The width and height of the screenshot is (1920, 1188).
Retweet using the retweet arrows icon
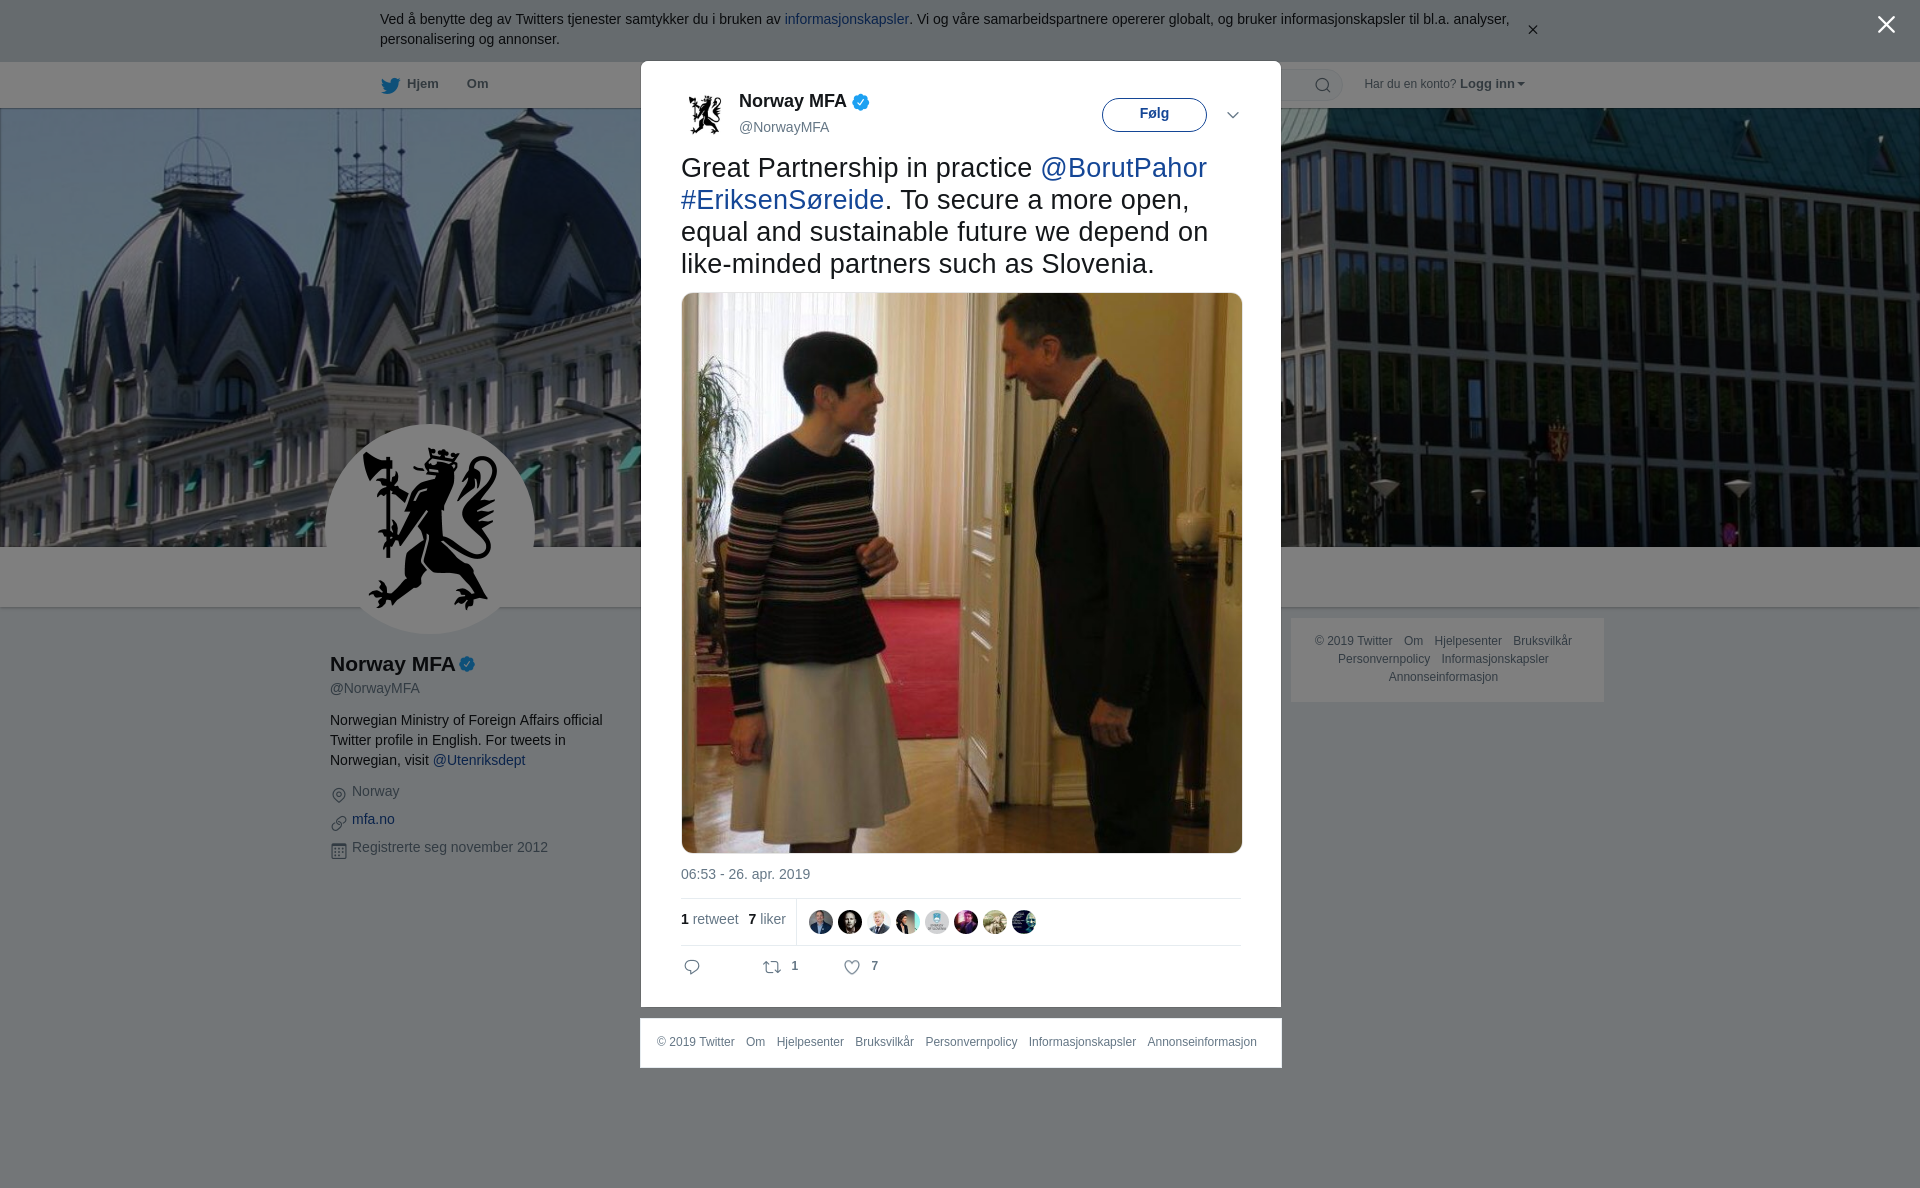point(772,967)
